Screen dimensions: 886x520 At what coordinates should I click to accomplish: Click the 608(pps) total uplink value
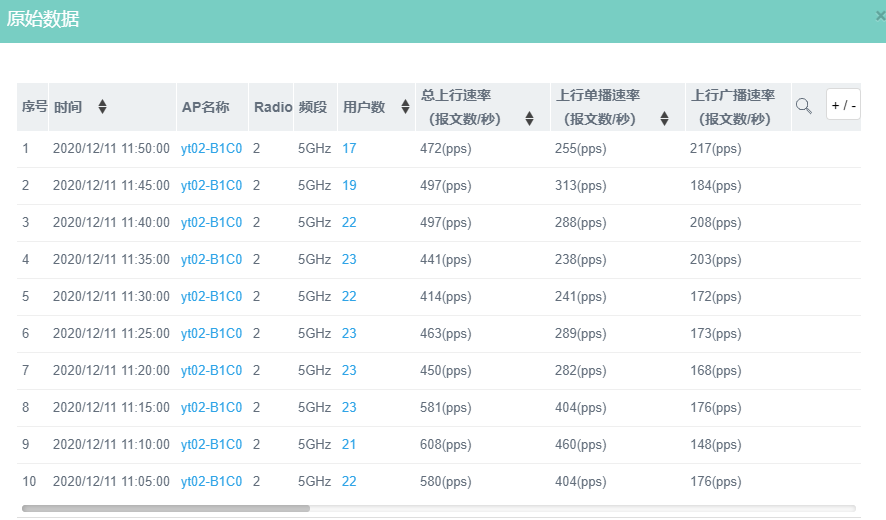pos(445,445)
